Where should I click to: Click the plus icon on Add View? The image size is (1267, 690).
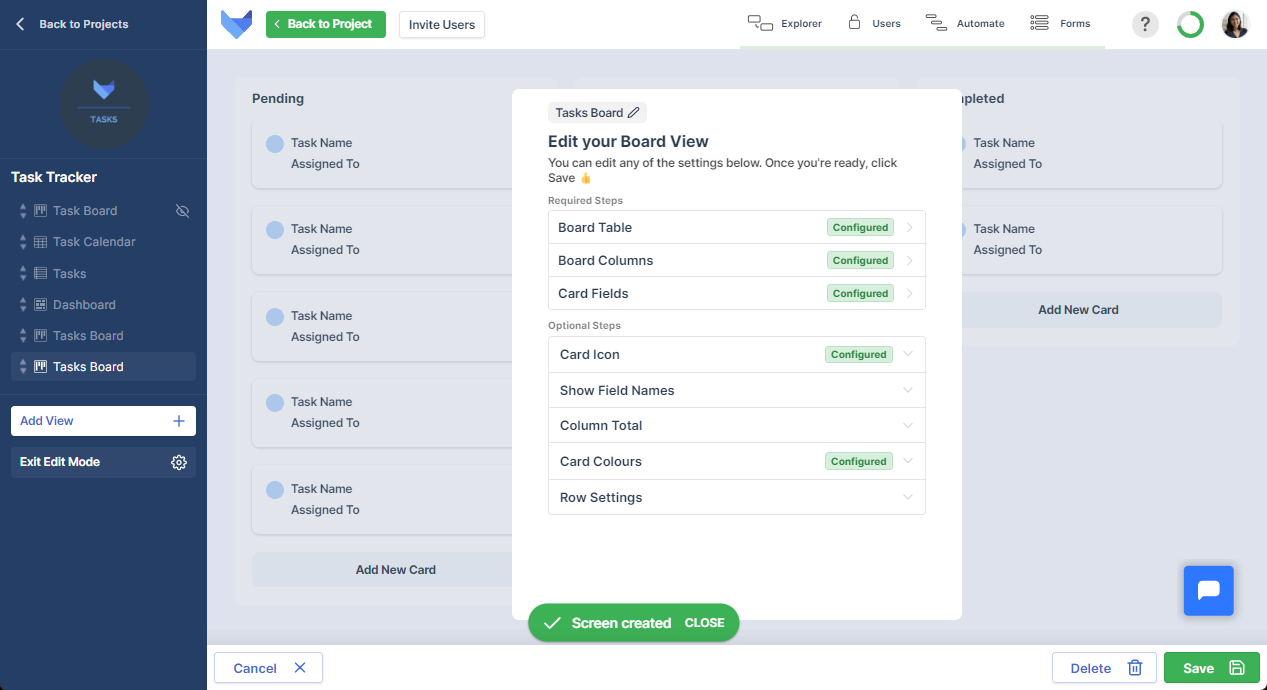click(x=179, y=421)
